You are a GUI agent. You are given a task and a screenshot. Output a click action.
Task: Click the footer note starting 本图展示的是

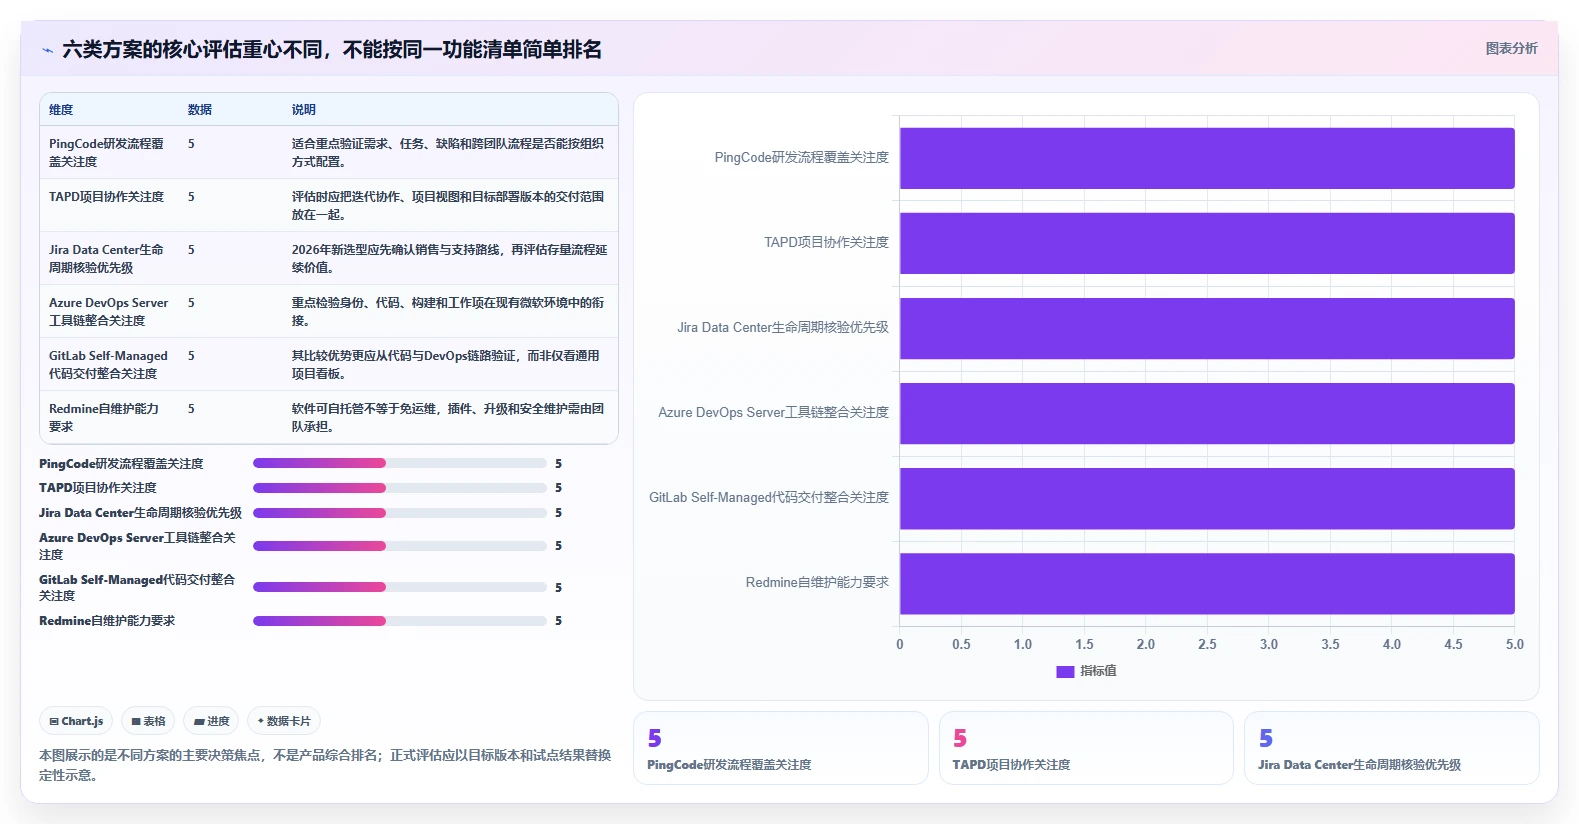(325, 765)
